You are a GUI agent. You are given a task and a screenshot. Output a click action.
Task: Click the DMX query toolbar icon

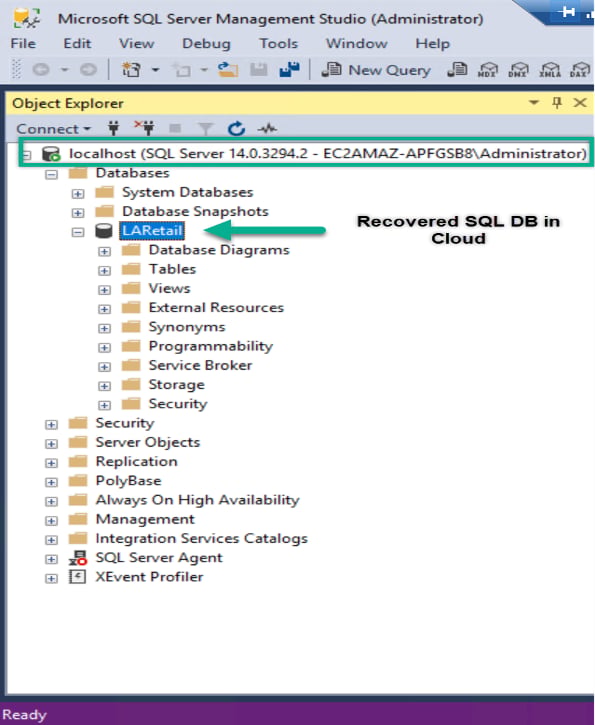pyautogui.click(x=518, y=70)
